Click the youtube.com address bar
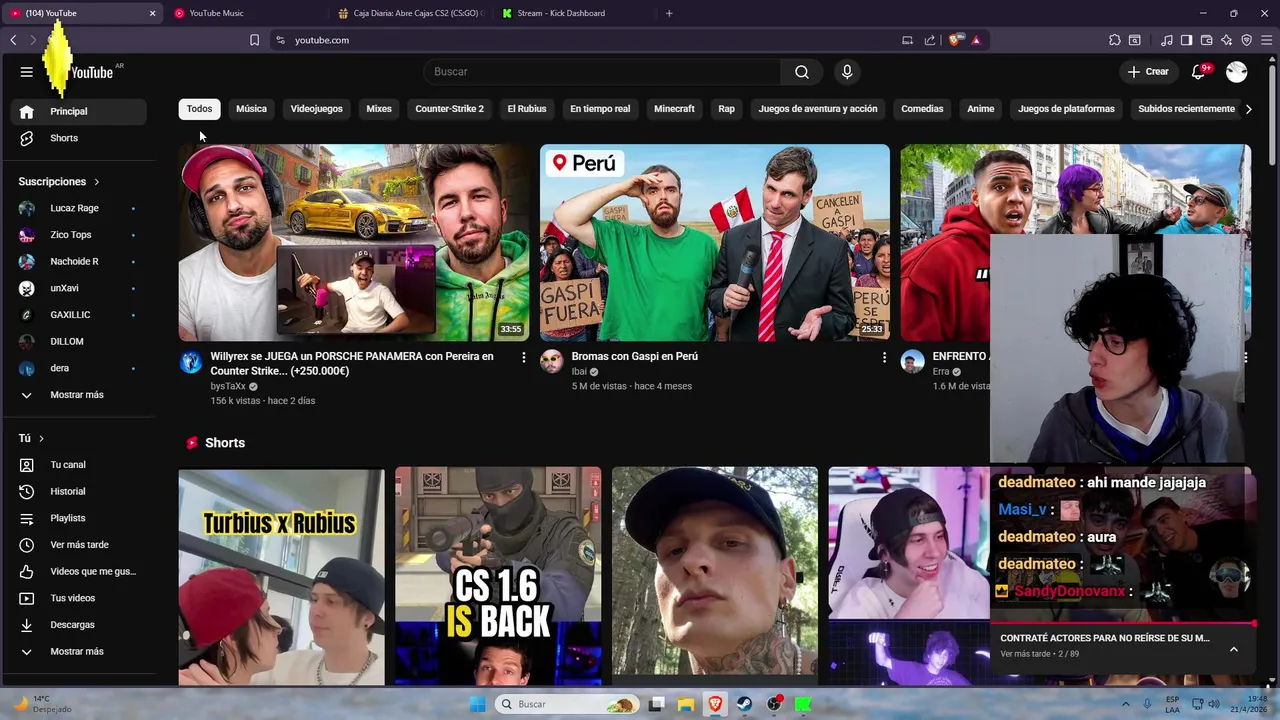The height and width of the screenshot is (720, 1280). click(x=590, y=40)
